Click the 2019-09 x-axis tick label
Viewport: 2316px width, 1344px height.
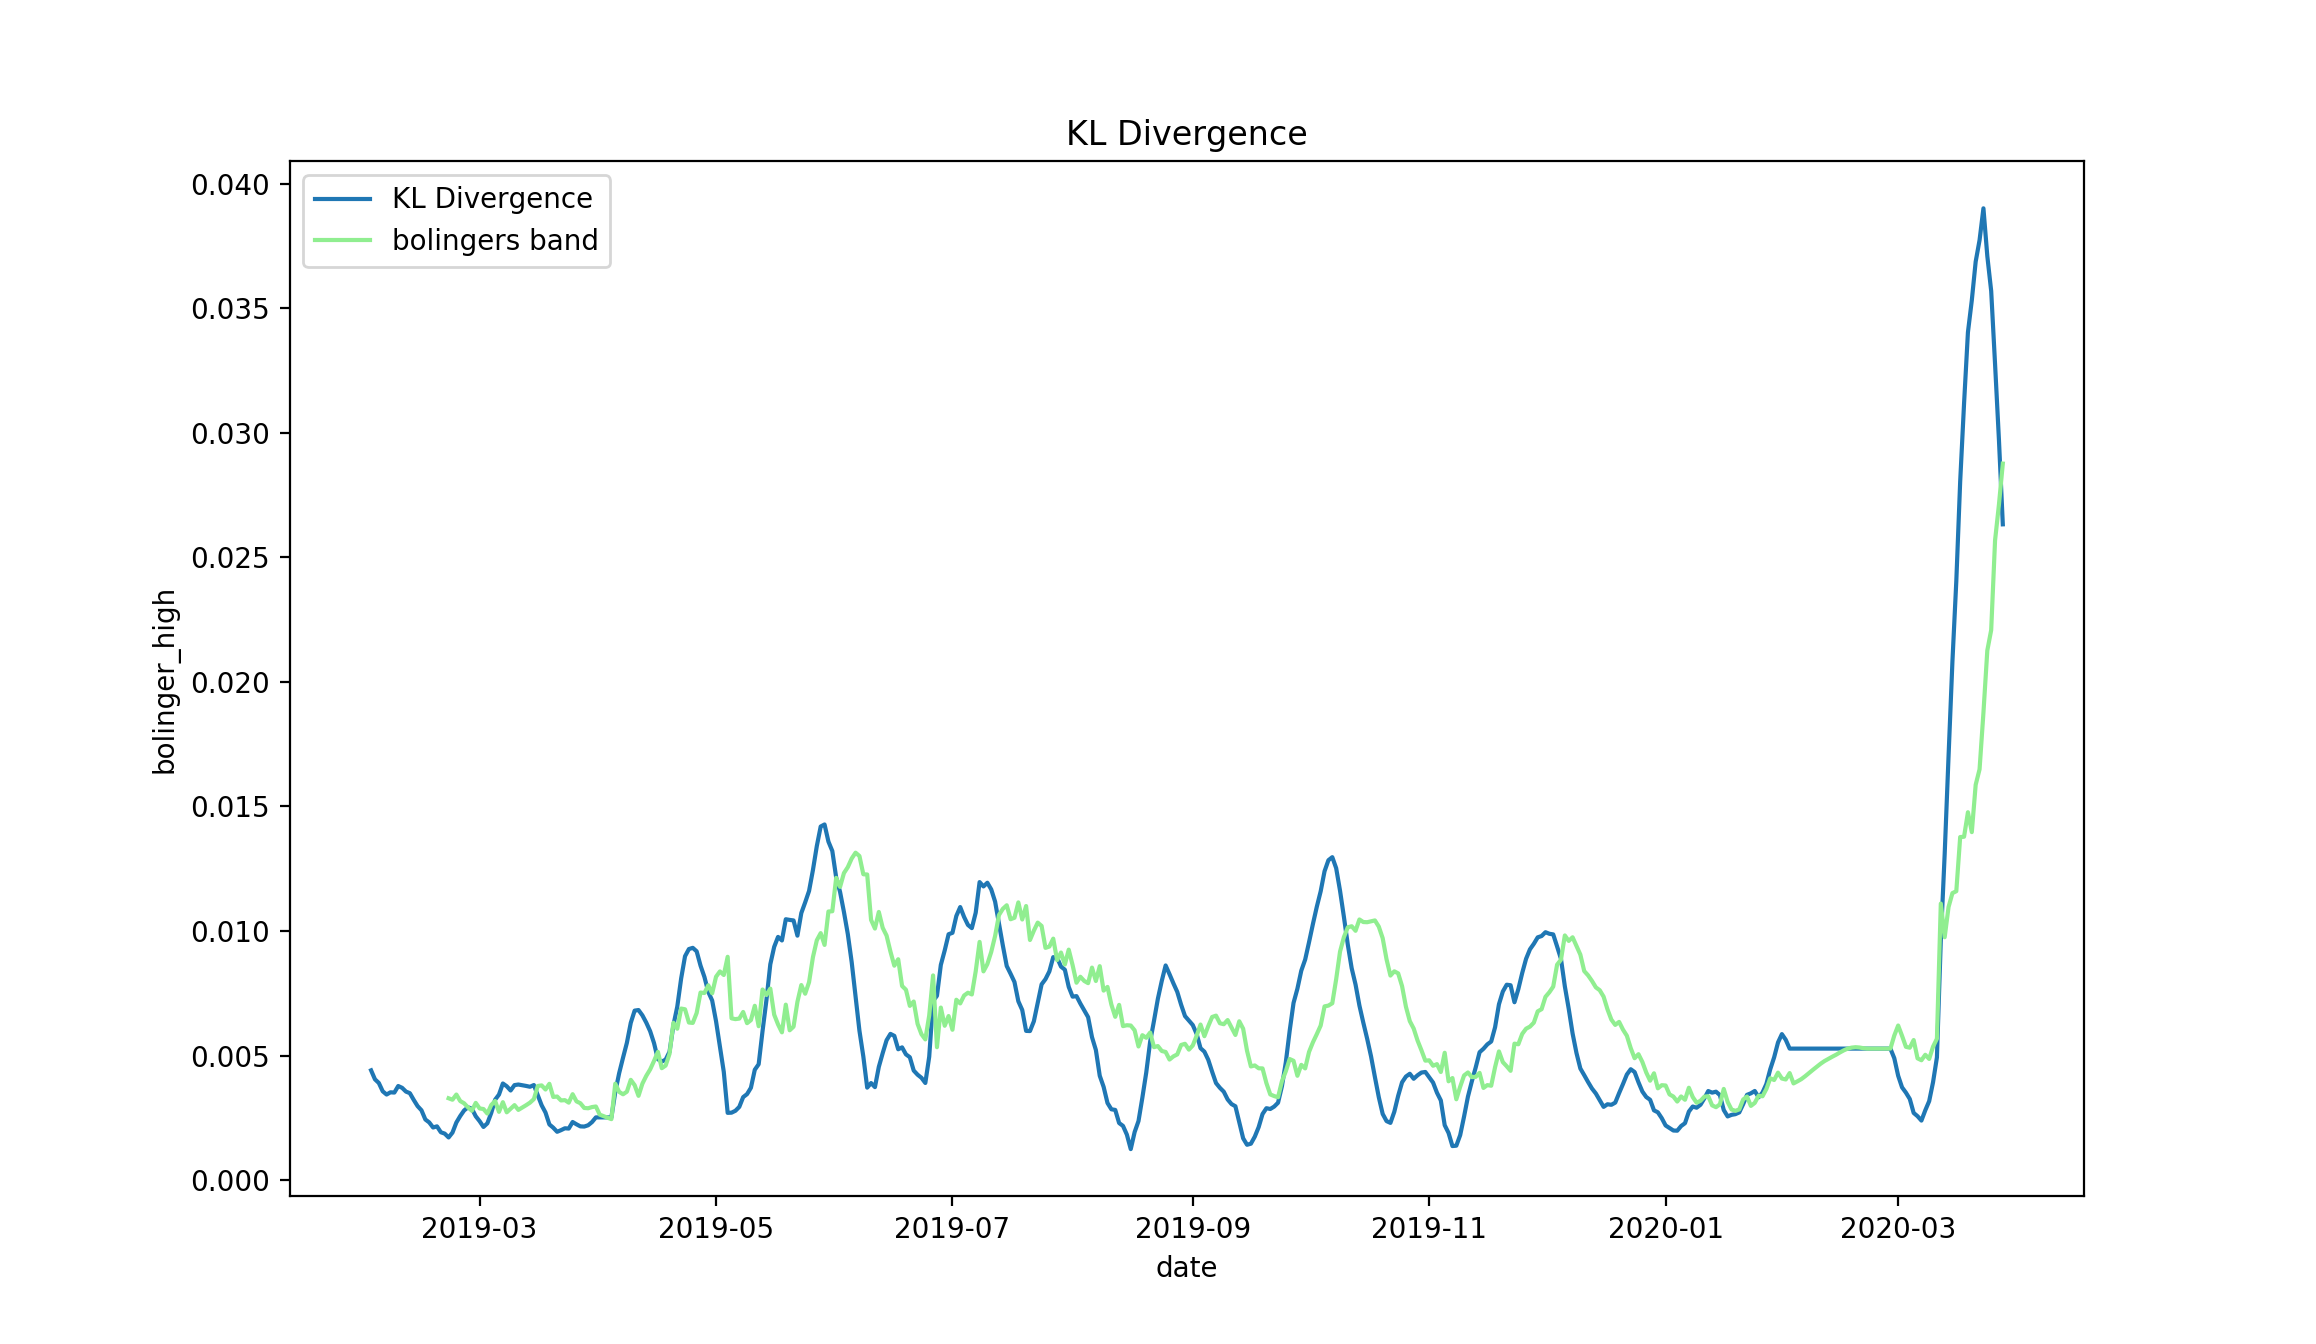(1193, 1229)
